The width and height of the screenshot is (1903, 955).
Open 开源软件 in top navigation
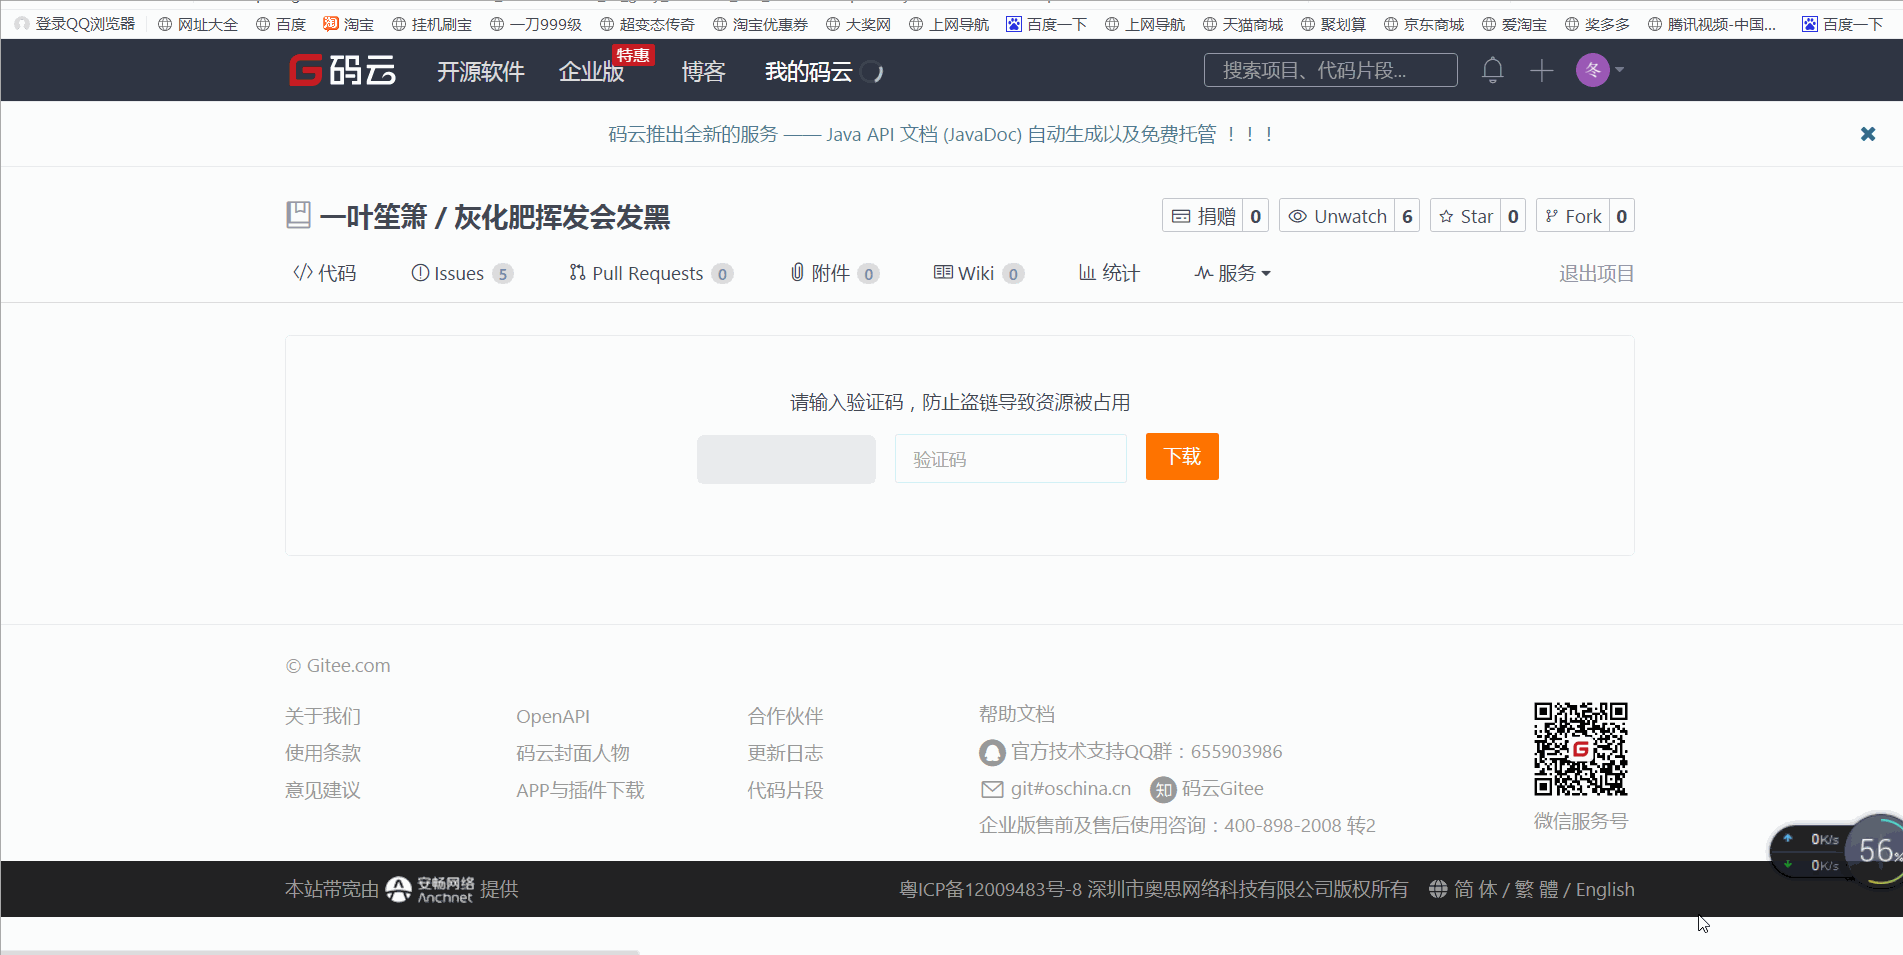[481, 71]
